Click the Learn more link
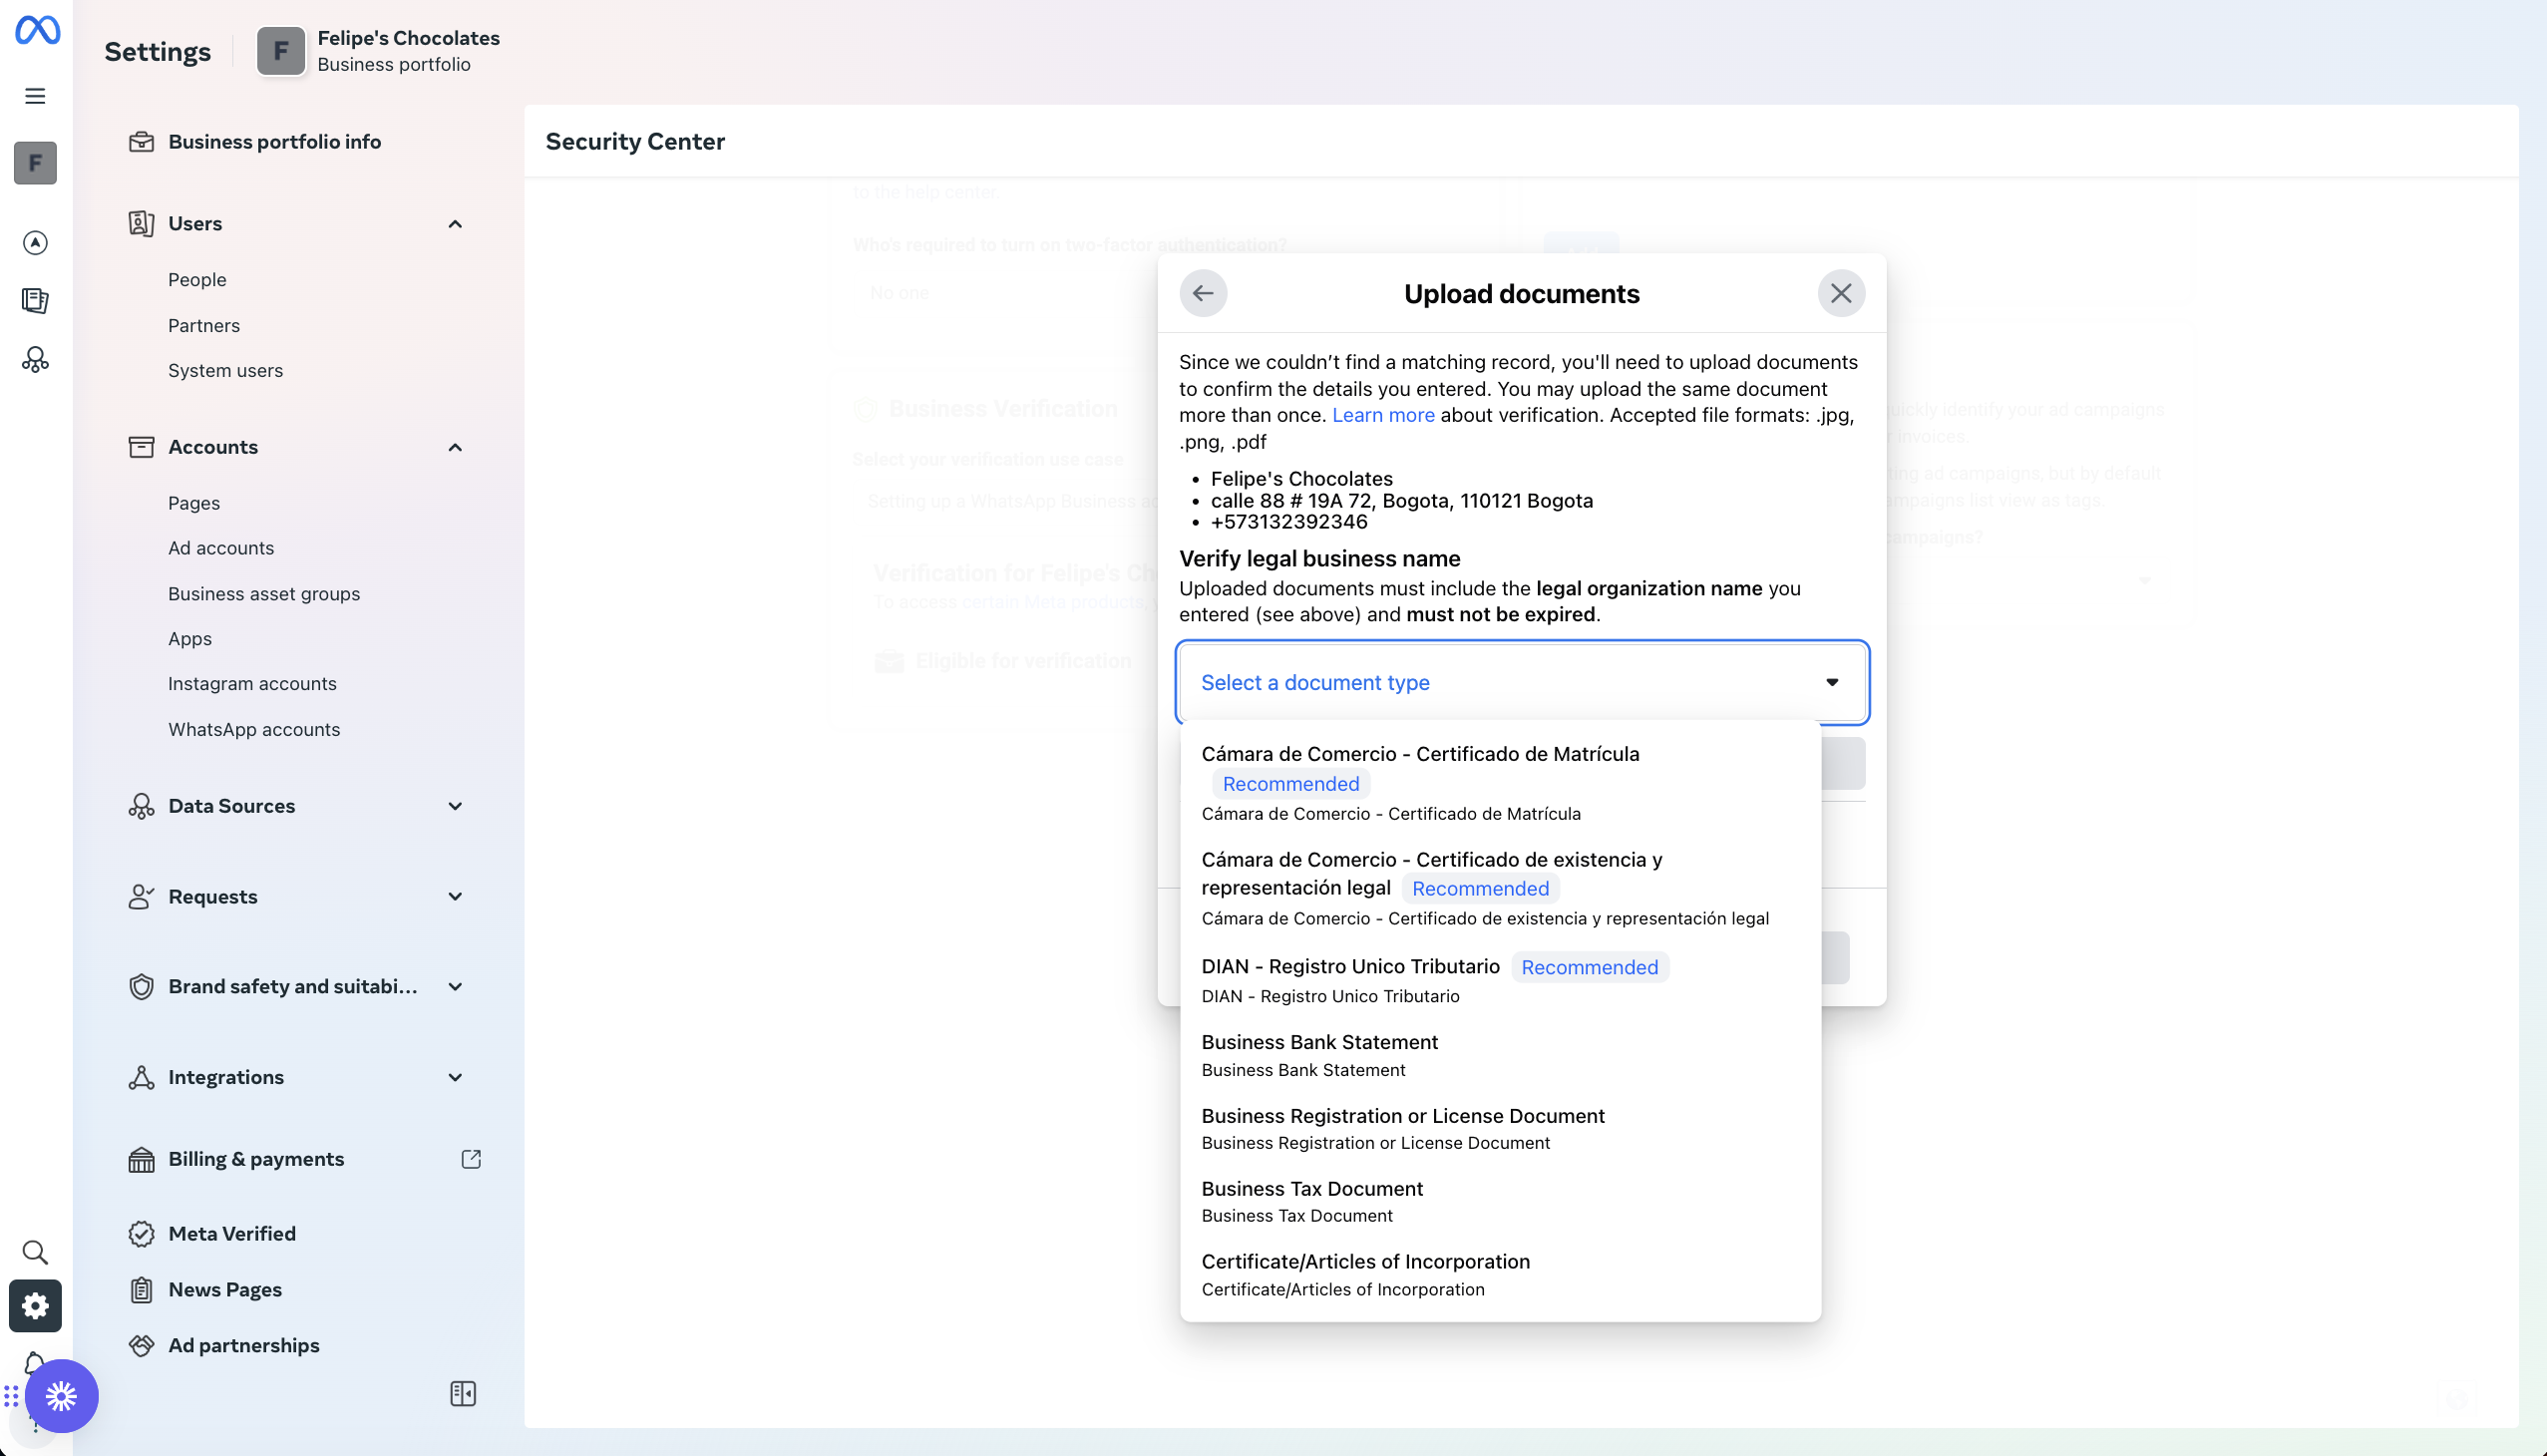Image resolution: width=2547 pixels, height=1456 pixels. pos(1383,415)
